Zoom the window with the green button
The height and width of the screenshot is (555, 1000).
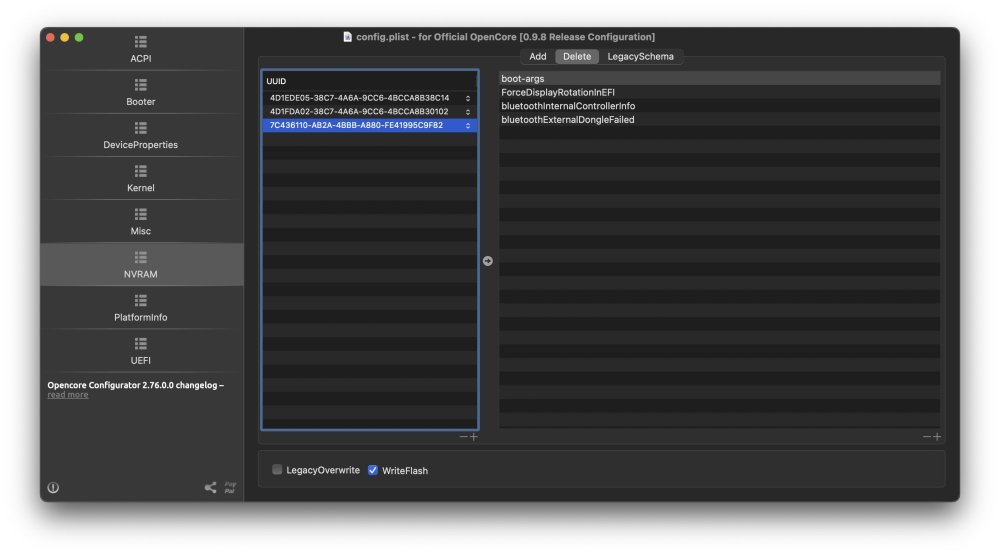pos(79,38)
